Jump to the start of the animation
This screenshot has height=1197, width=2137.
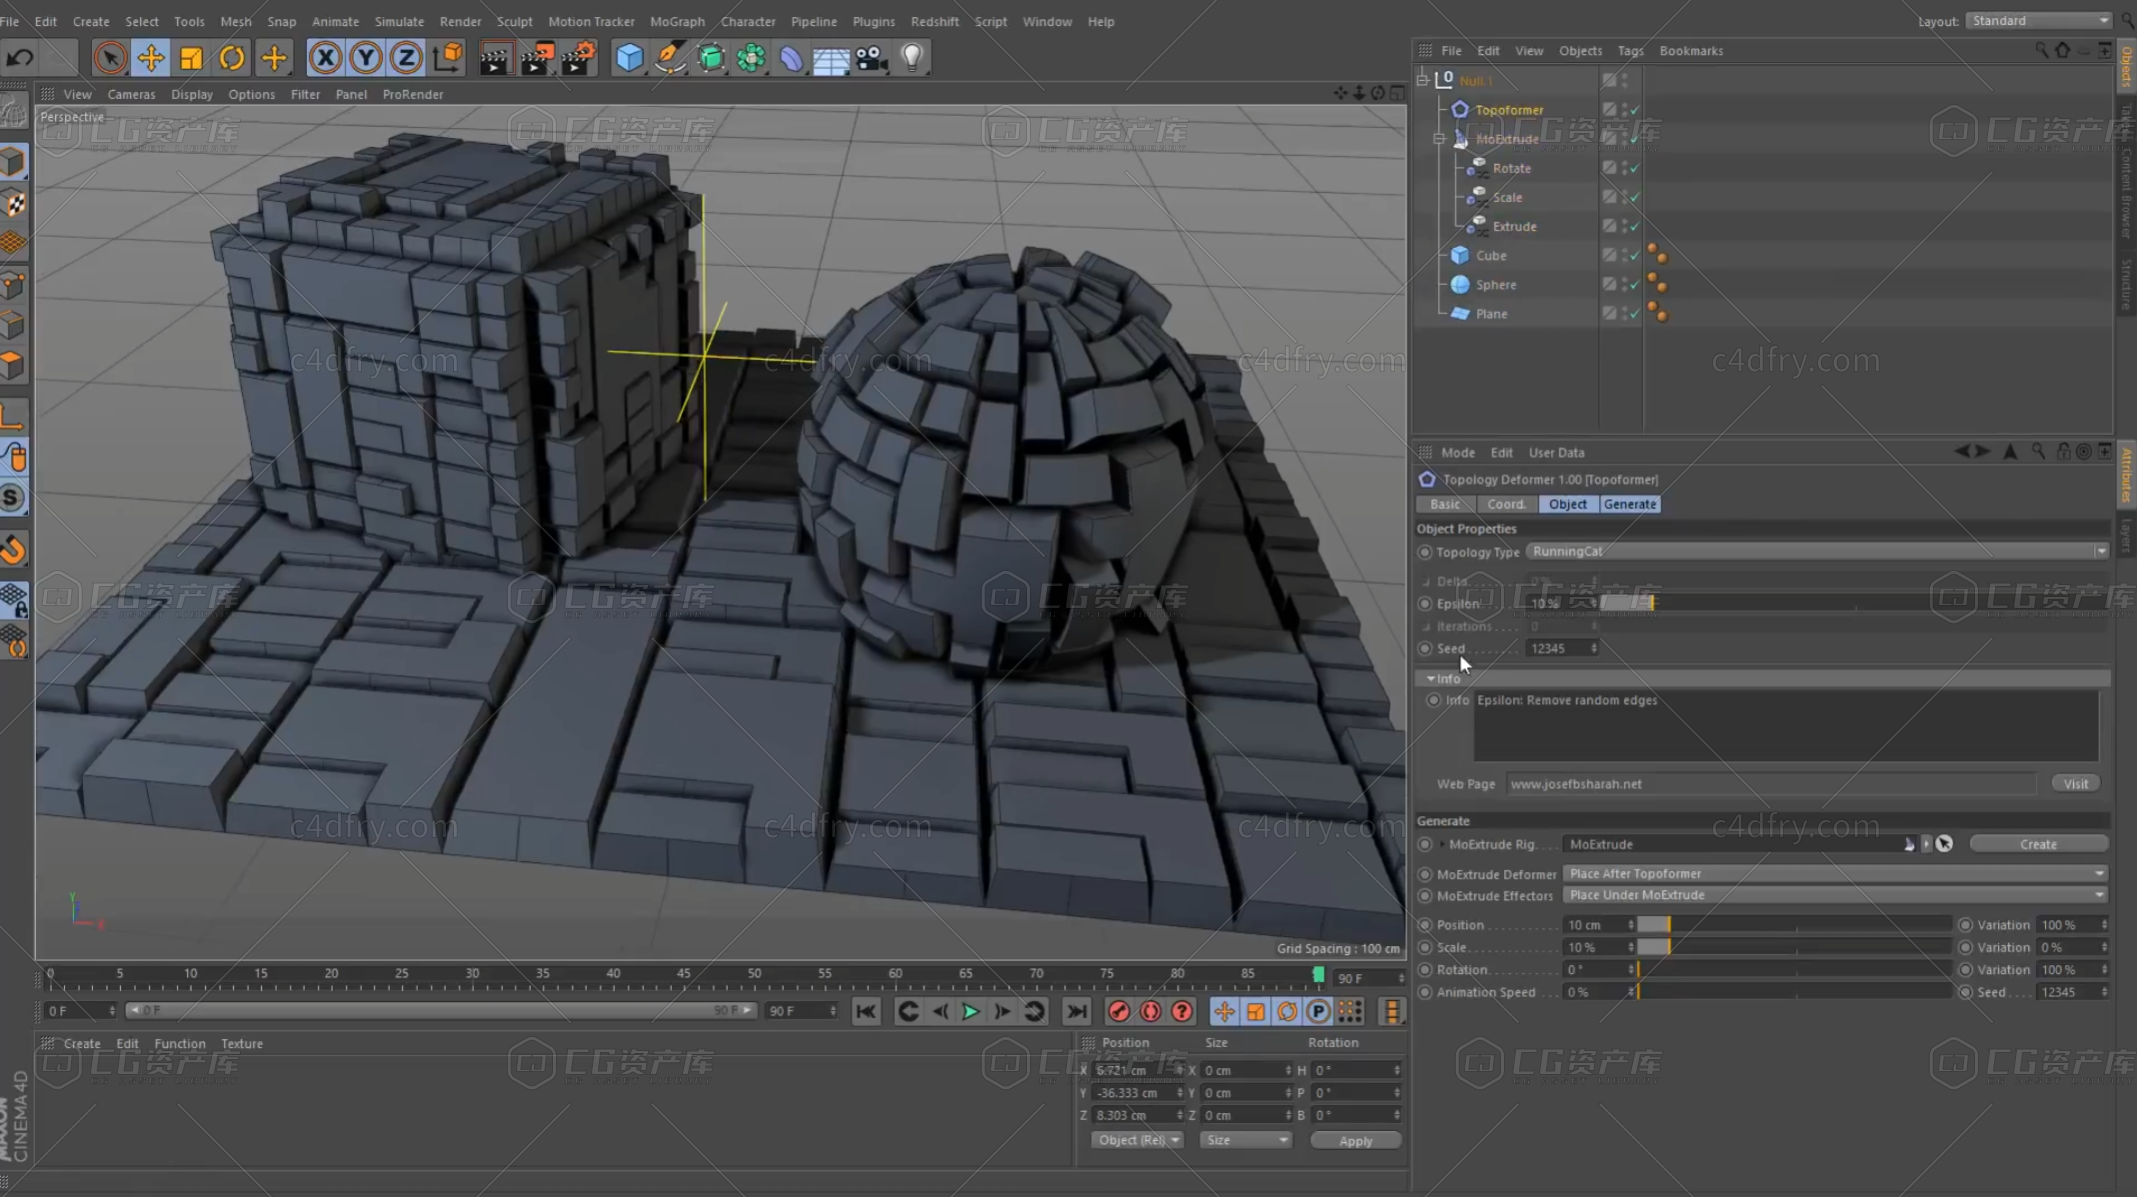pyautogui.click(x=866, y=1012)
